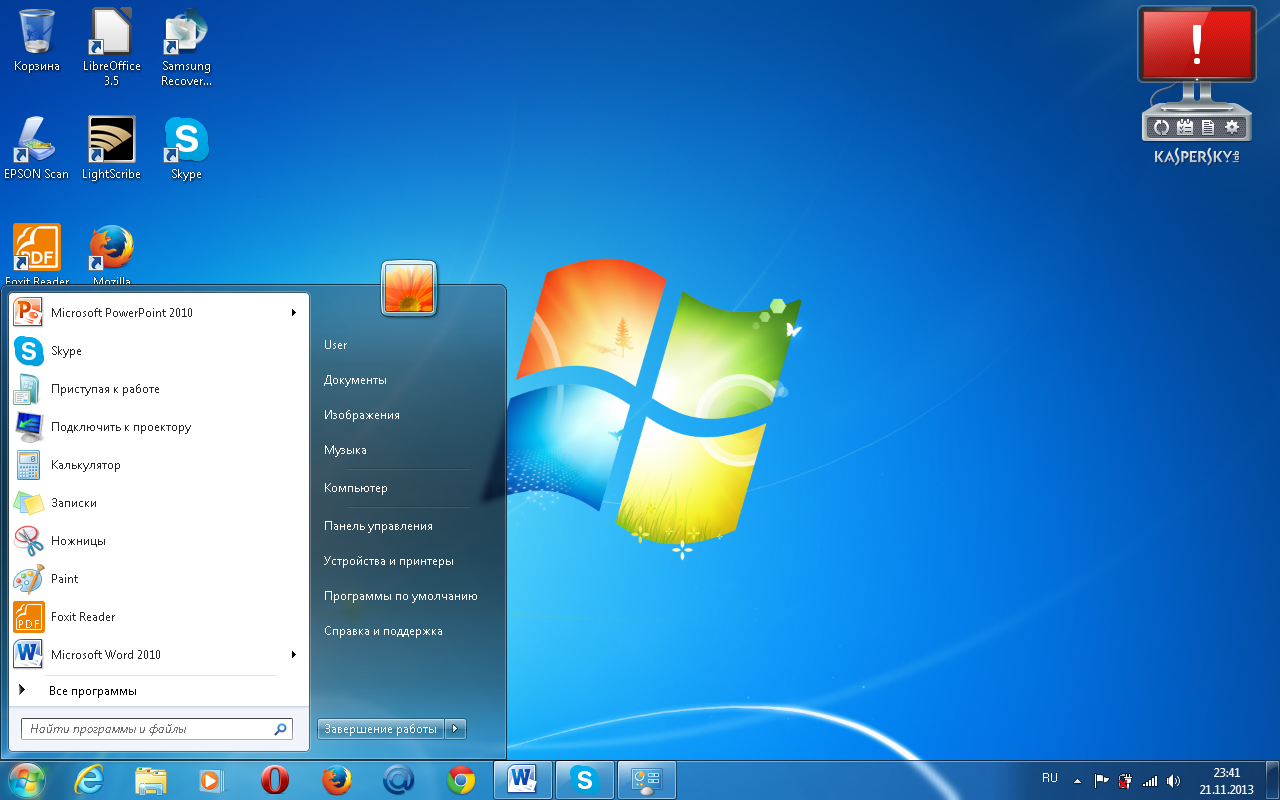Click the network signal tray icon
1280x800 pixels.
[1149, 780]
